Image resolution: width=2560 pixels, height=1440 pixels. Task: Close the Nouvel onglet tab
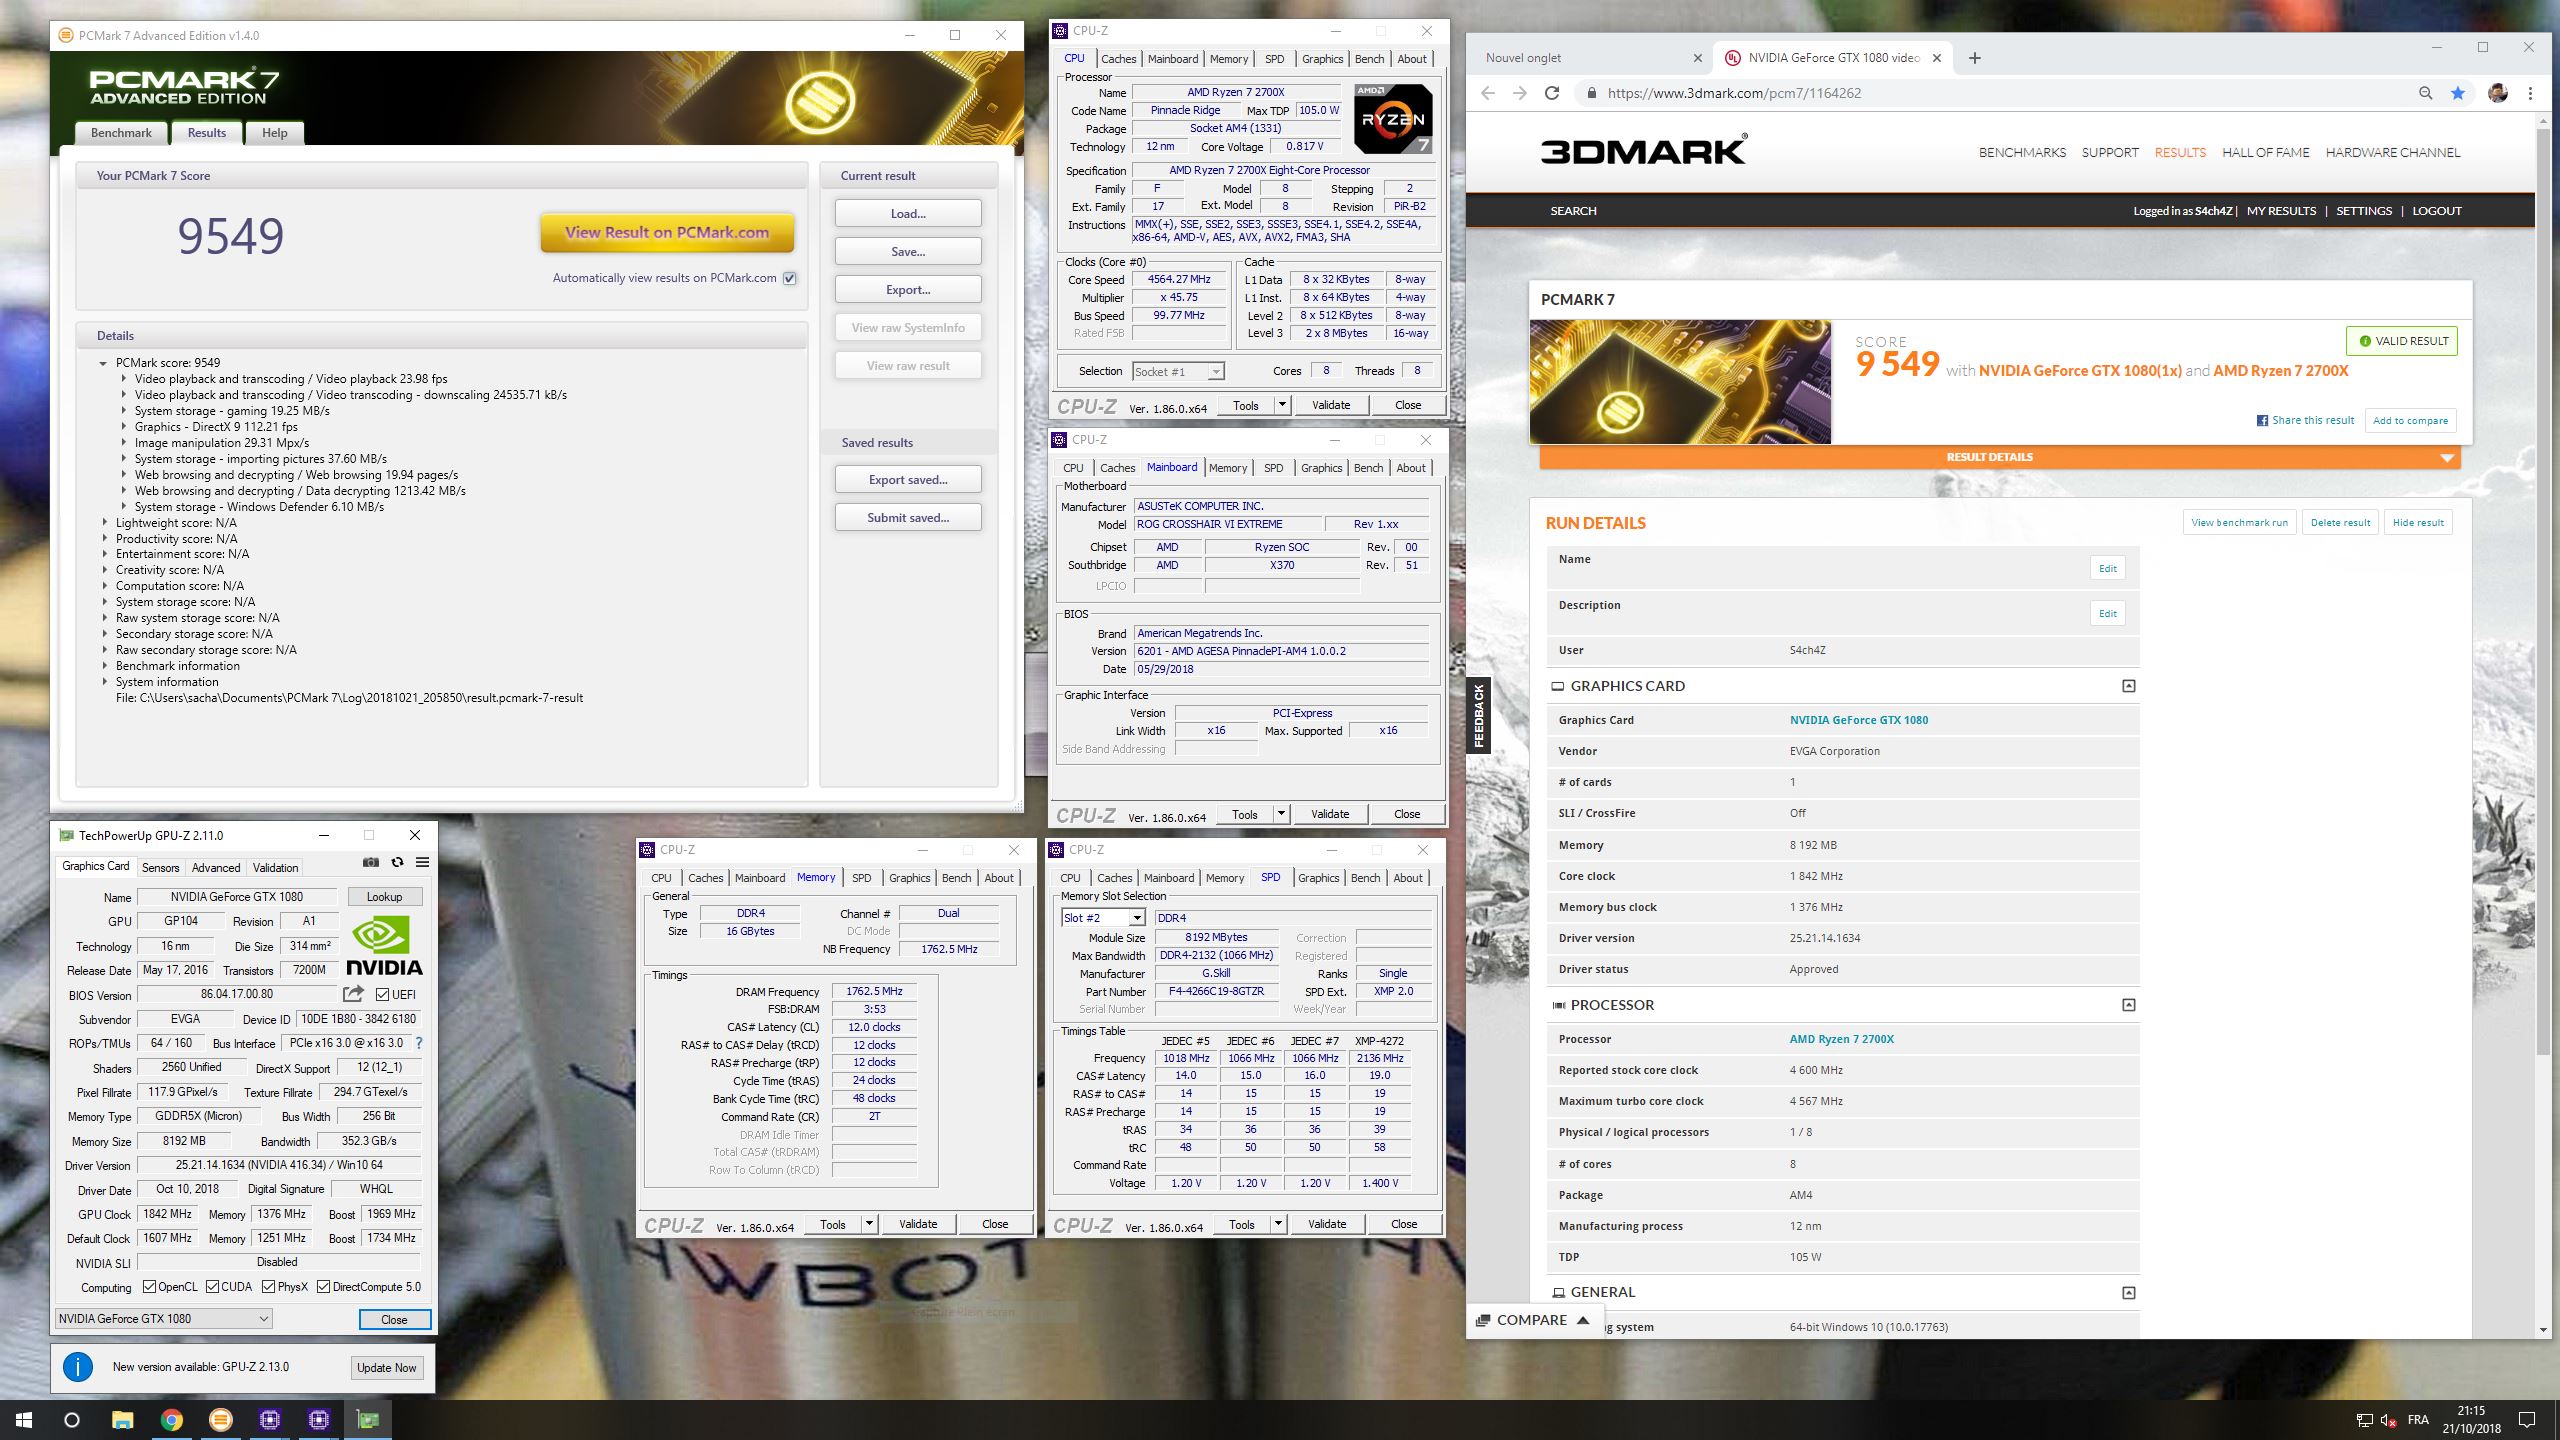1697,58
